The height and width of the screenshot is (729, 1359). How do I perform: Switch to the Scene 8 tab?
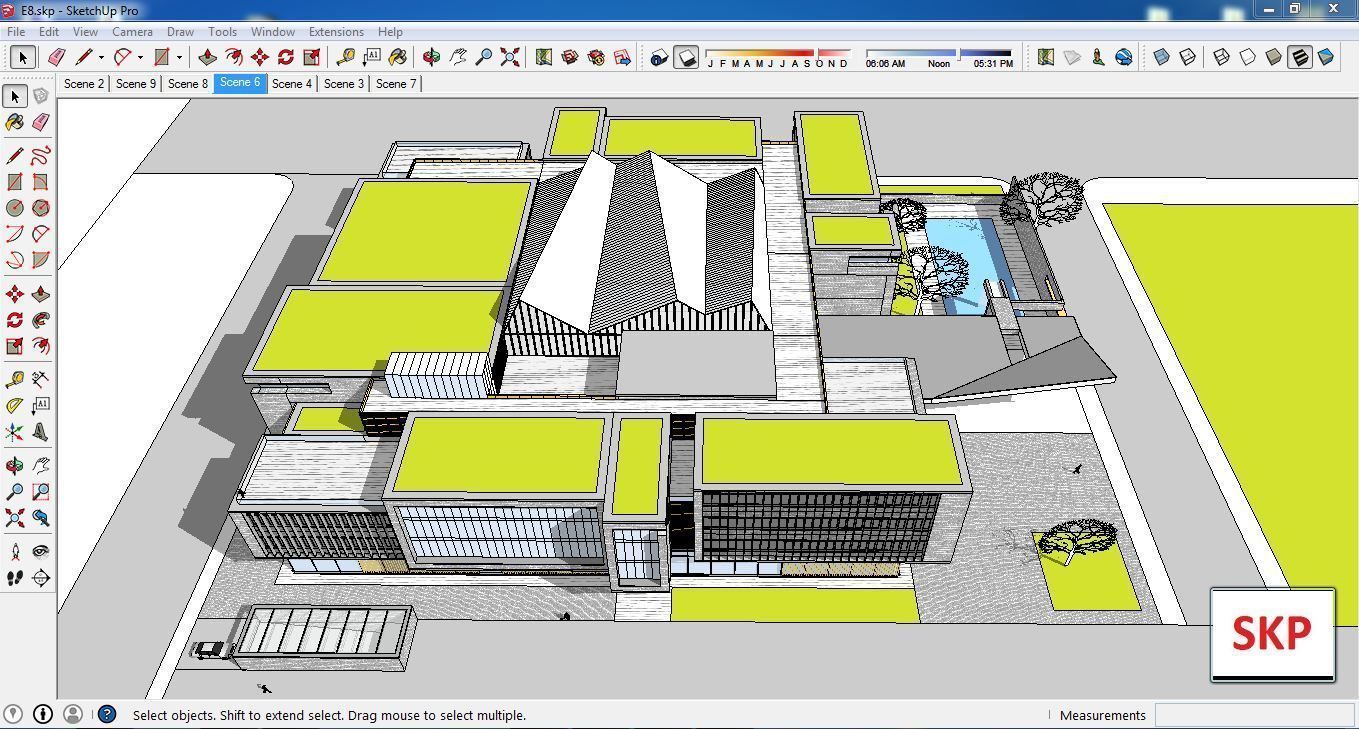point(188,83)
